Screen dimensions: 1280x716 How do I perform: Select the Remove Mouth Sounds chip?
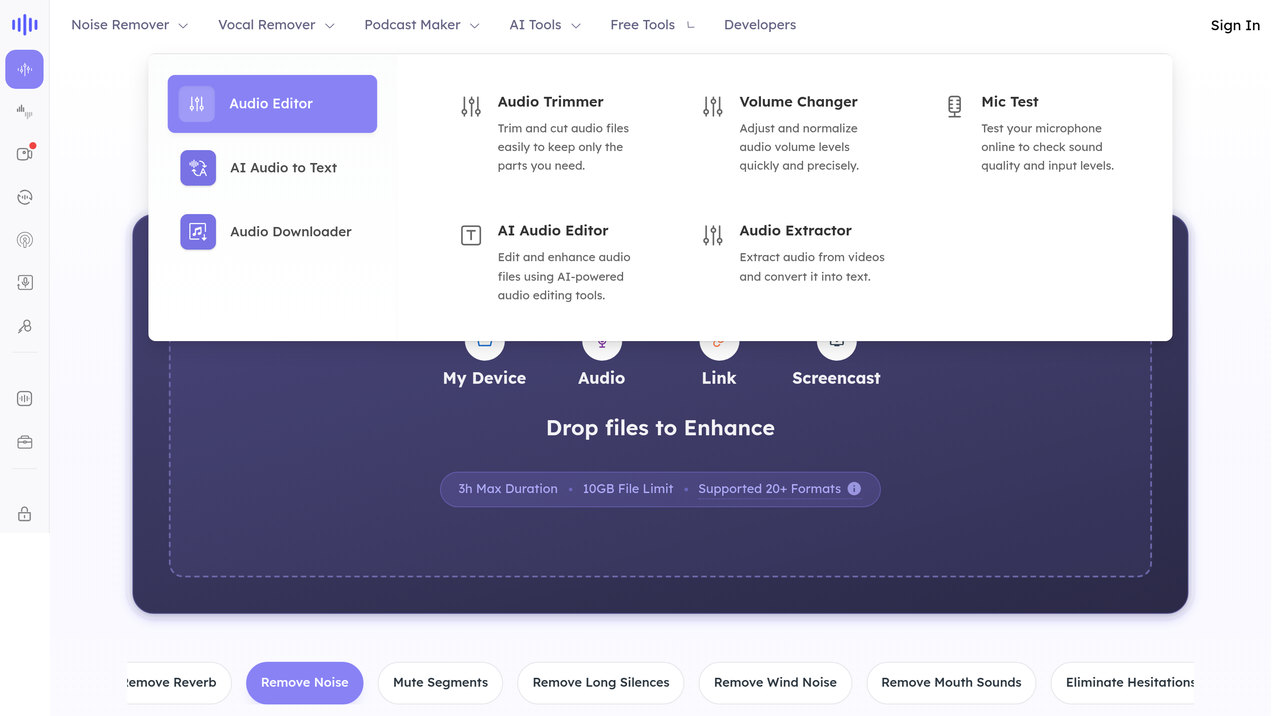pyautogui.click(x=951, y=683)
